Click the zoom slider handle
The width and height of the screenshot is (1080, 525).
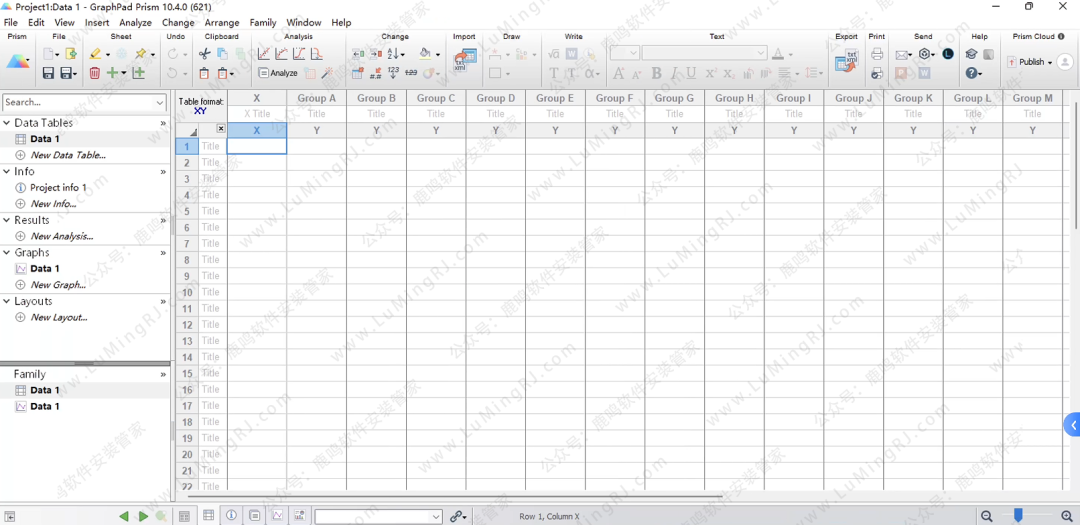(1018, 516)
